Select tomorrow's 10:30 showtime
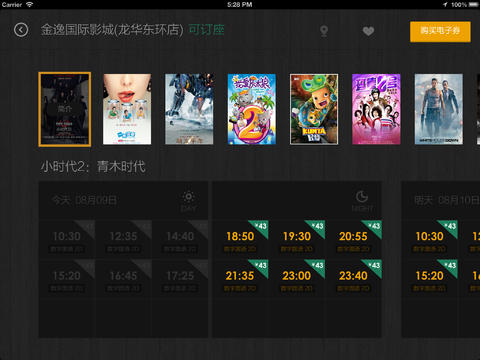The height and width of the screenshot is (360, 480). pyautogui.click(x=430, y=239)
